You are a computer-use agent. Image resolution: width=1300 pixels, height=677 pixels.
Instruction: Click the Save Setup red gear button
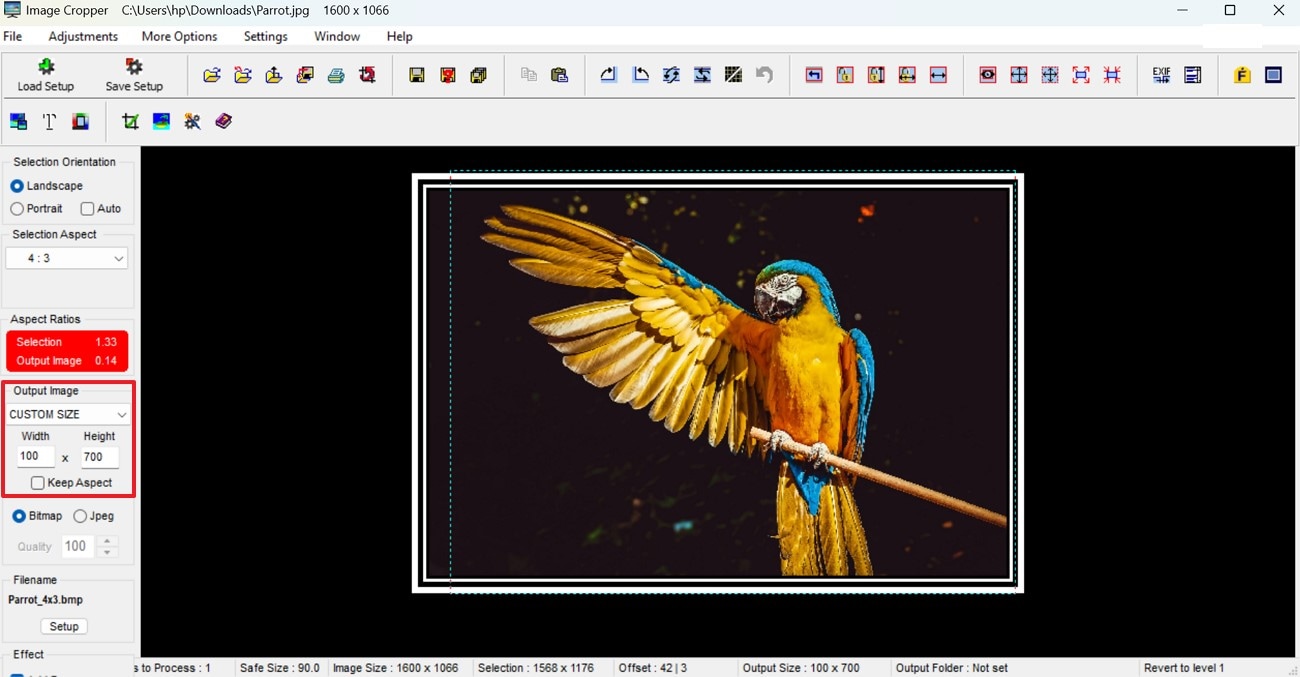(x=134, y=75)
